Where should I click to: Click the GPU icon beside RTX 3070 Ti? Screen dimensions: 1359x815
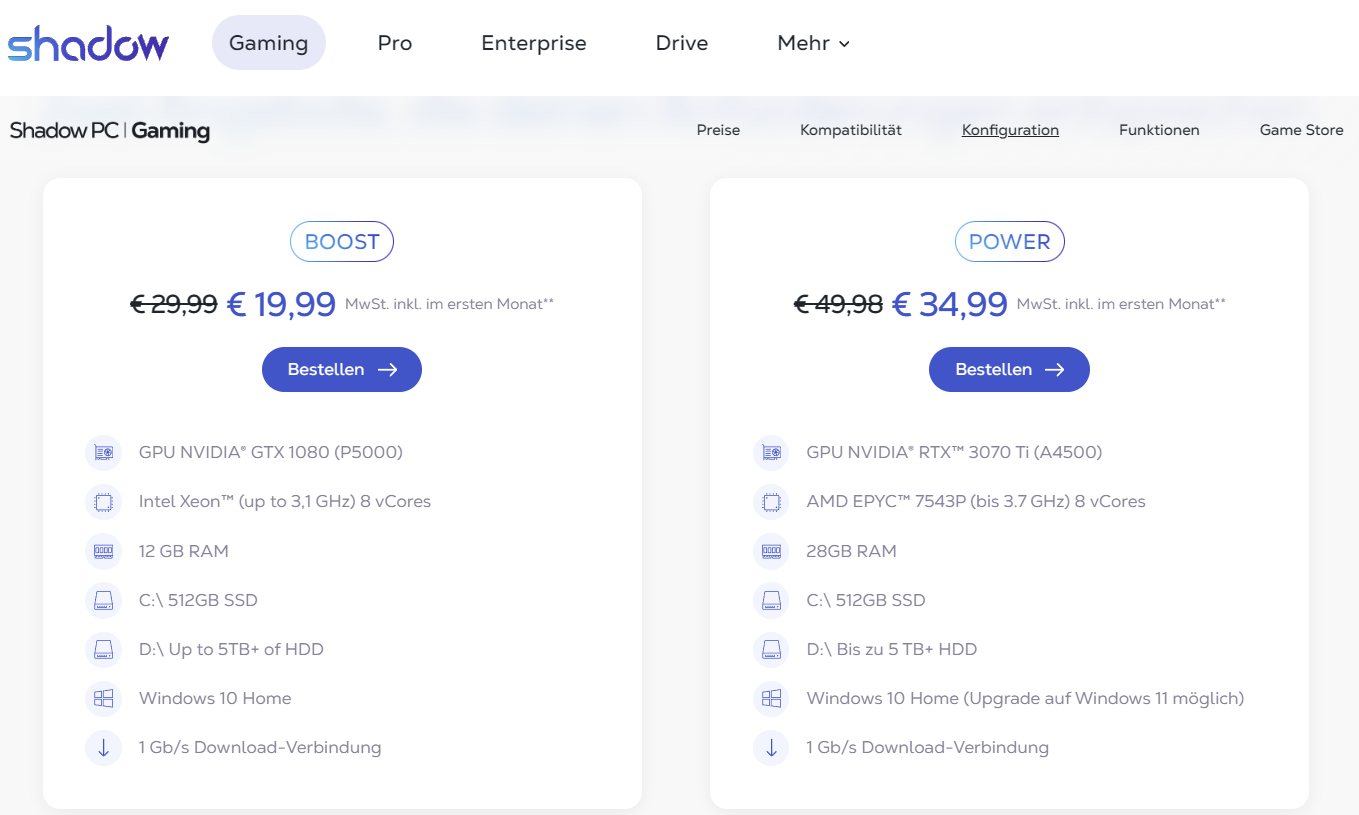coord(771,453)
